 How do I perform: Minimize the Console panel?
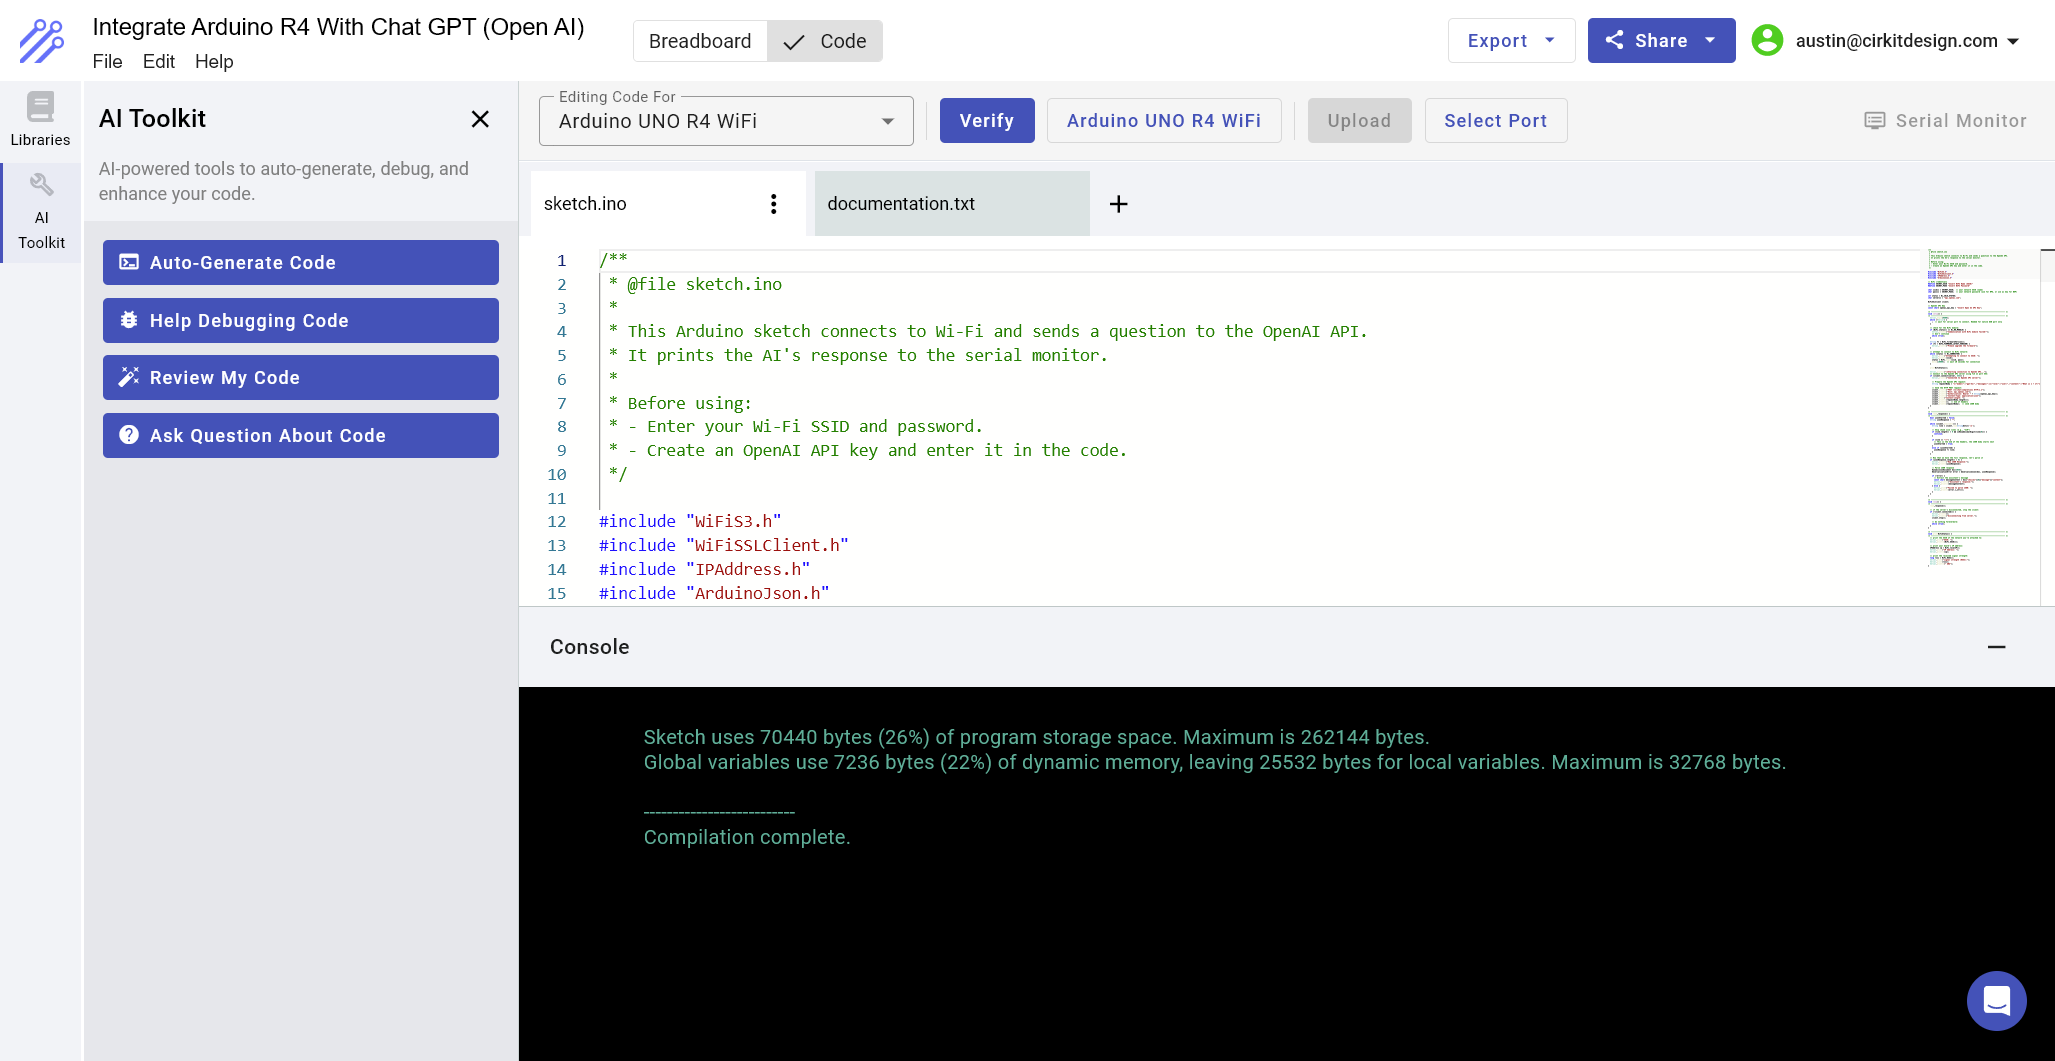pyautogui.click(x=1997, y=647)
